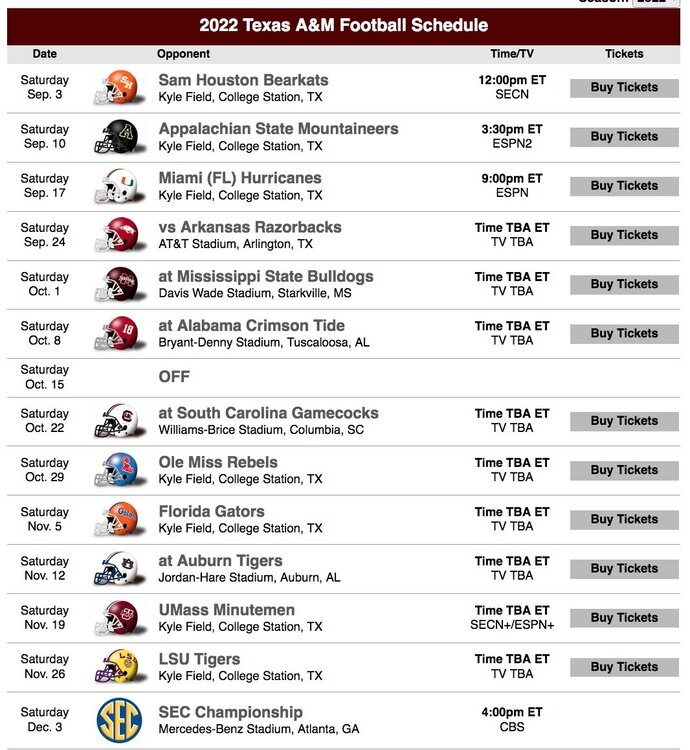
Task: Click the Opponent column header
Action: [183, 54]
